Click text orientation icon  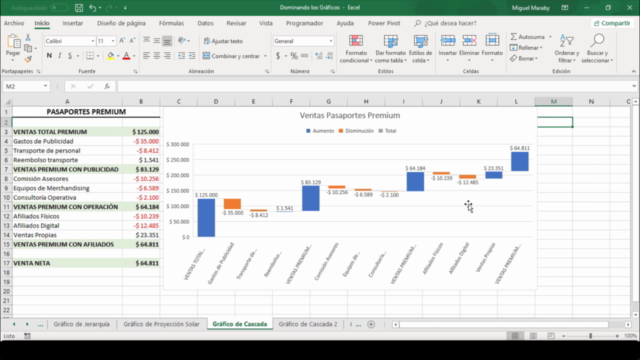click(x=182, y=40)
